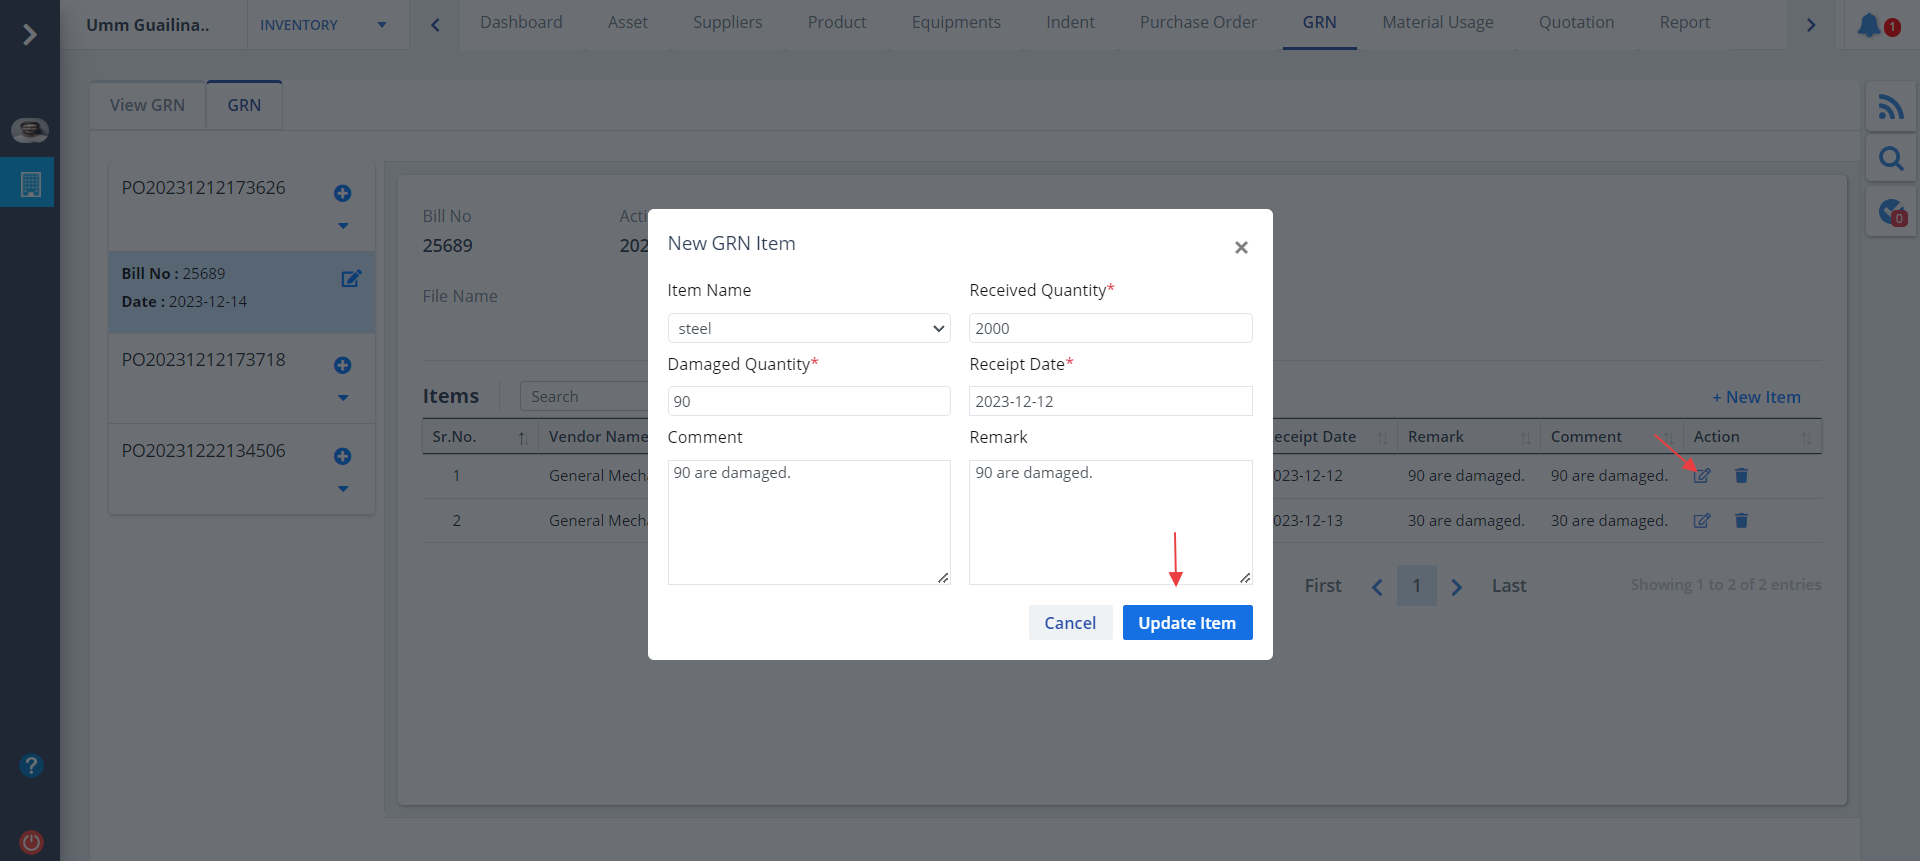
Task: Open the RSS feed icon
Action: pyautogui.click(x=1890, y=106)
